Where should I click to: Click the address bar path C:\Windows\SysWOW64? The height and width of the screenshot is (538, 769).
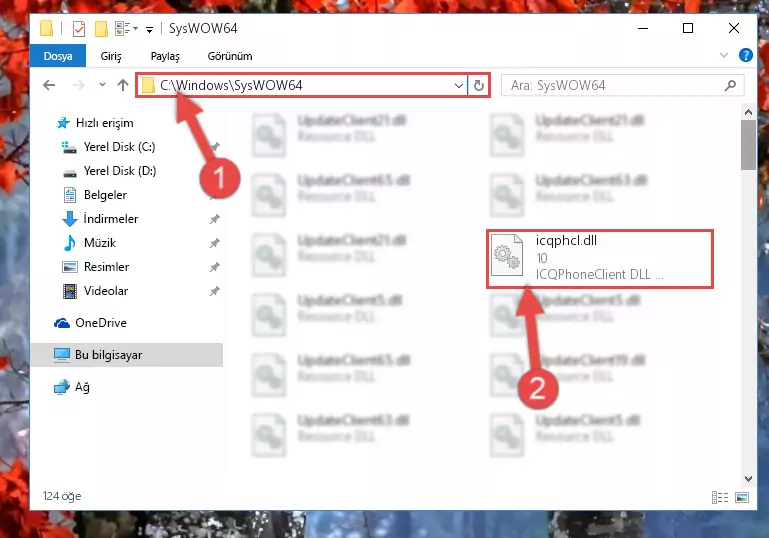231,85
